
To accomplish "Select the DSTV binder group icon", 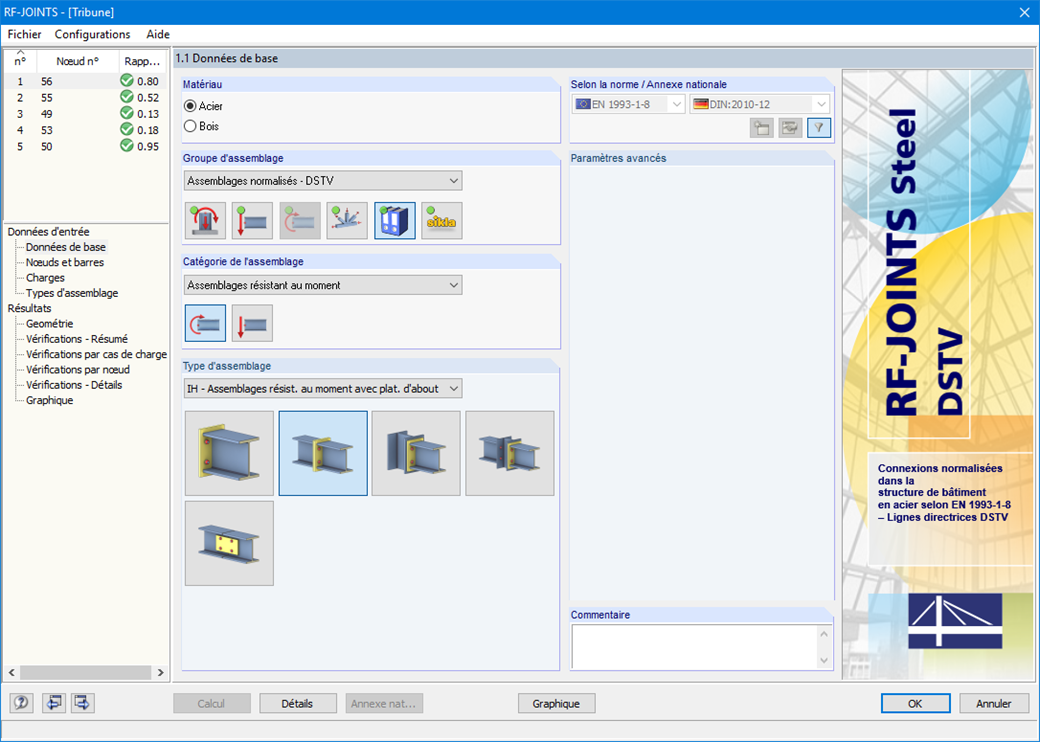I will tap(395, 221).
